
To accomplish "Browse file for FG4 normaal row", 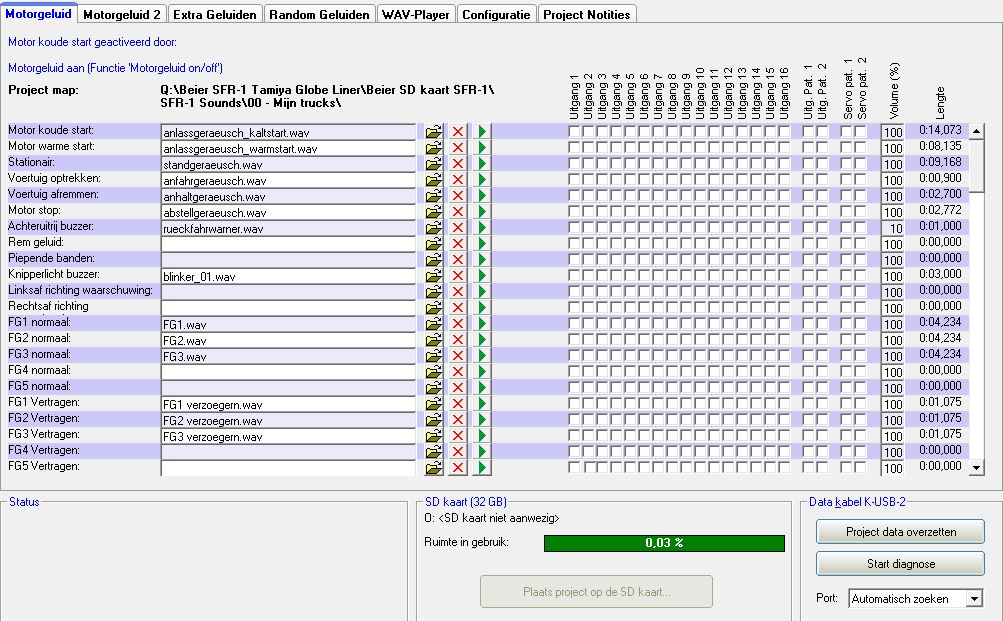I will [434, 372].
